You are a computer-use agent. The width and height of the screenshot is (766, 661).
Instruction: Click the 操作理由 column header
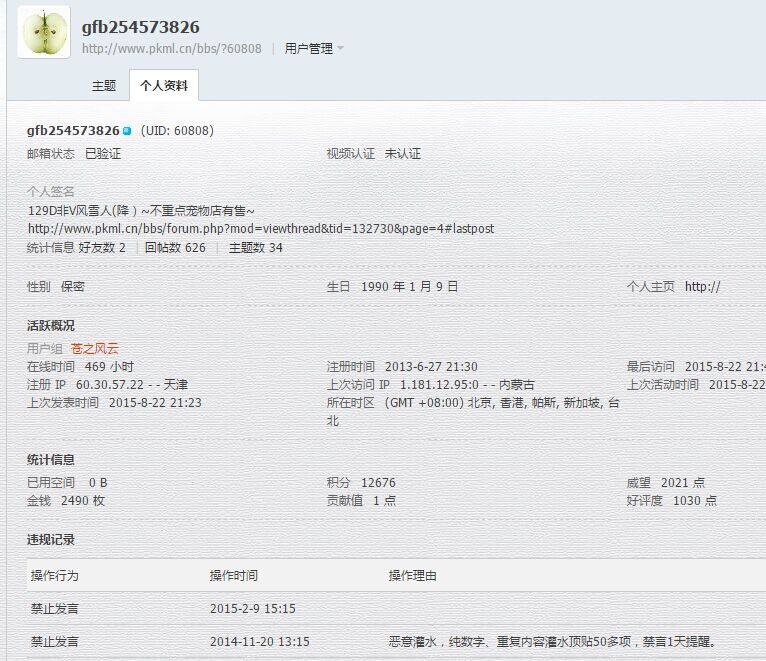point(412,575)
